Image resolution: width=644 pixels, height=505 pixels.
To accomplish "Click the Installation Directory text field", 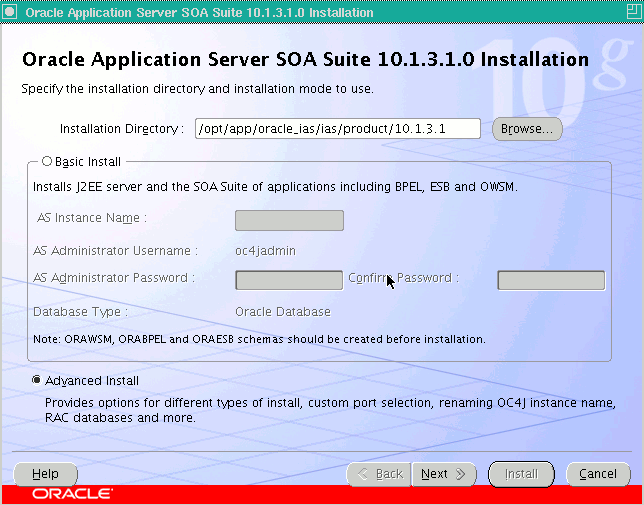I will (x=338, y=129).
